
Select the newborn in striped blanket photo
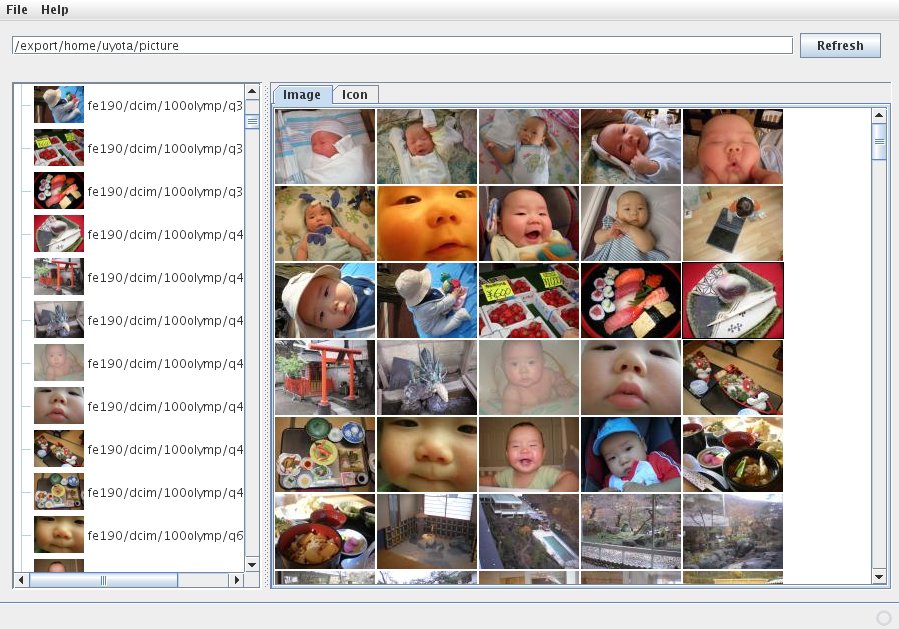pyautogui.click(x=325, y=146)
